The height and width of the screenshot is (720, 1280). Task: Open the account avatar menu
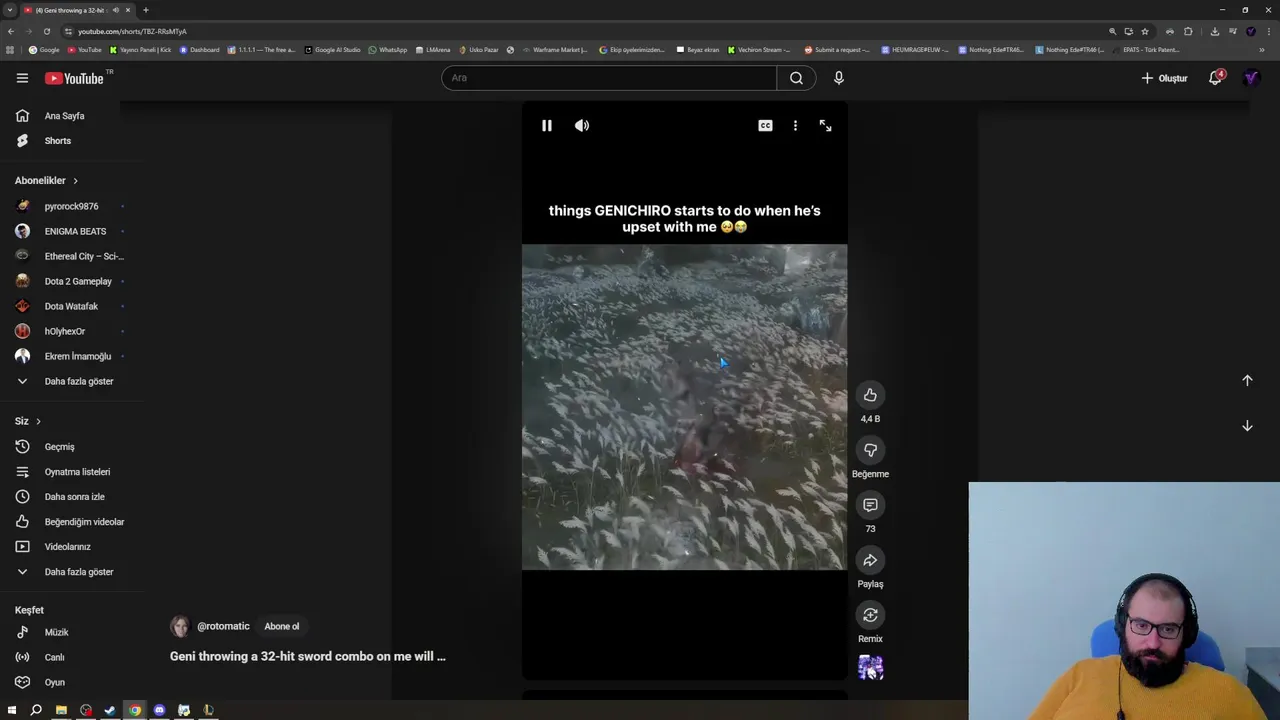[x=1251, y=78]
